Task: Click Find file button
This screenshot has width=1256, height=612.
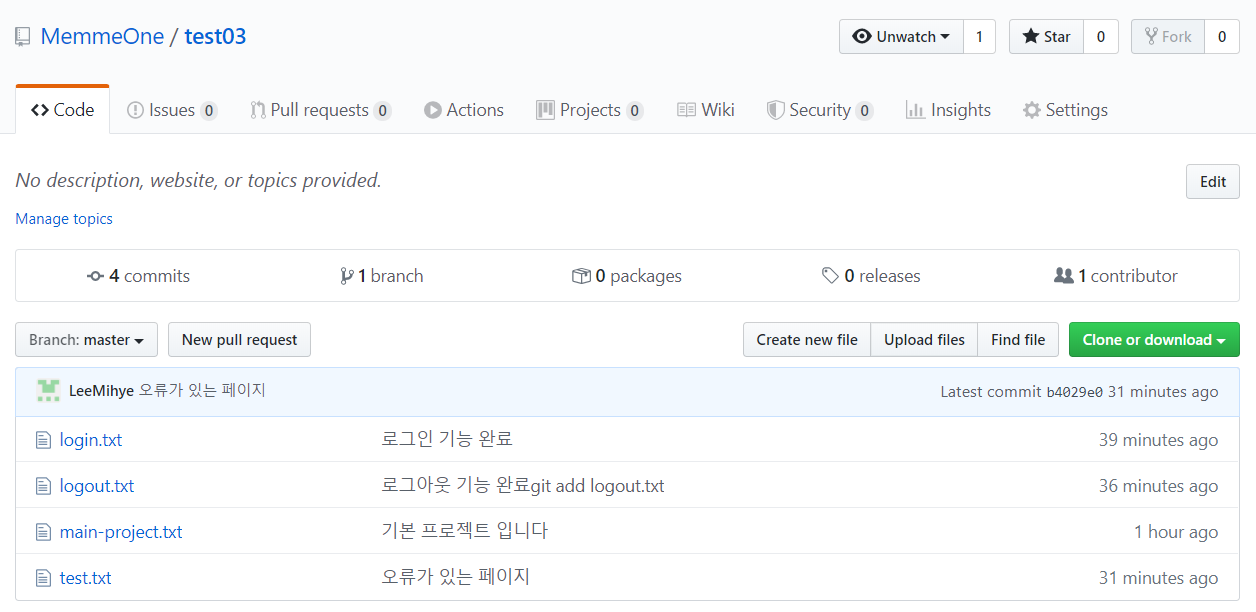Action: (1018, 340)
